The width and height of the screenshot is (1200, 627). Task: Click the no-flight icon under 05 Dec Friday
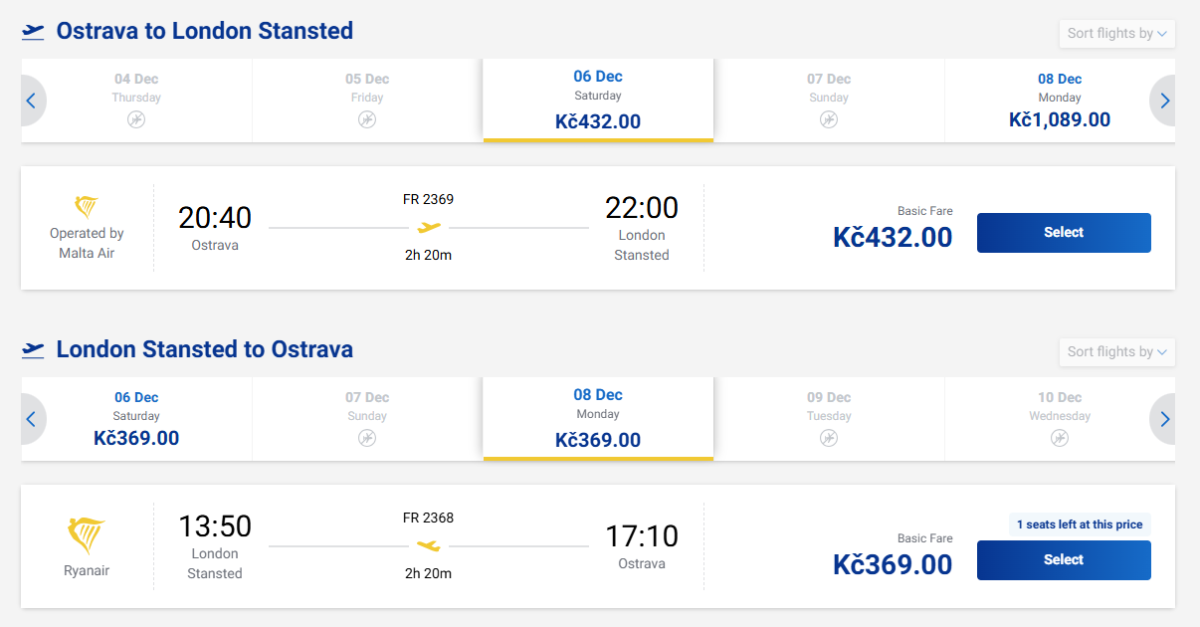367,120
